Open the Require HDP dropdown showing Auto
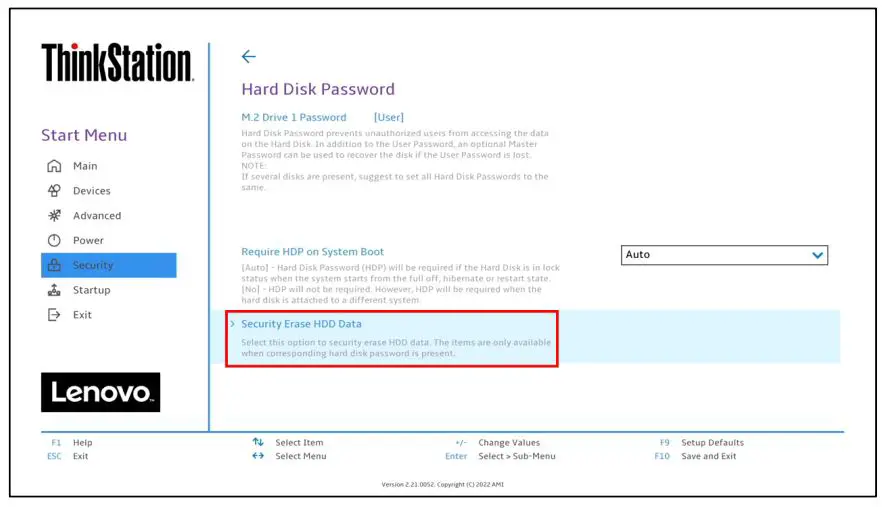The width and height of the screenshot is (889, 507). point(724,255)
